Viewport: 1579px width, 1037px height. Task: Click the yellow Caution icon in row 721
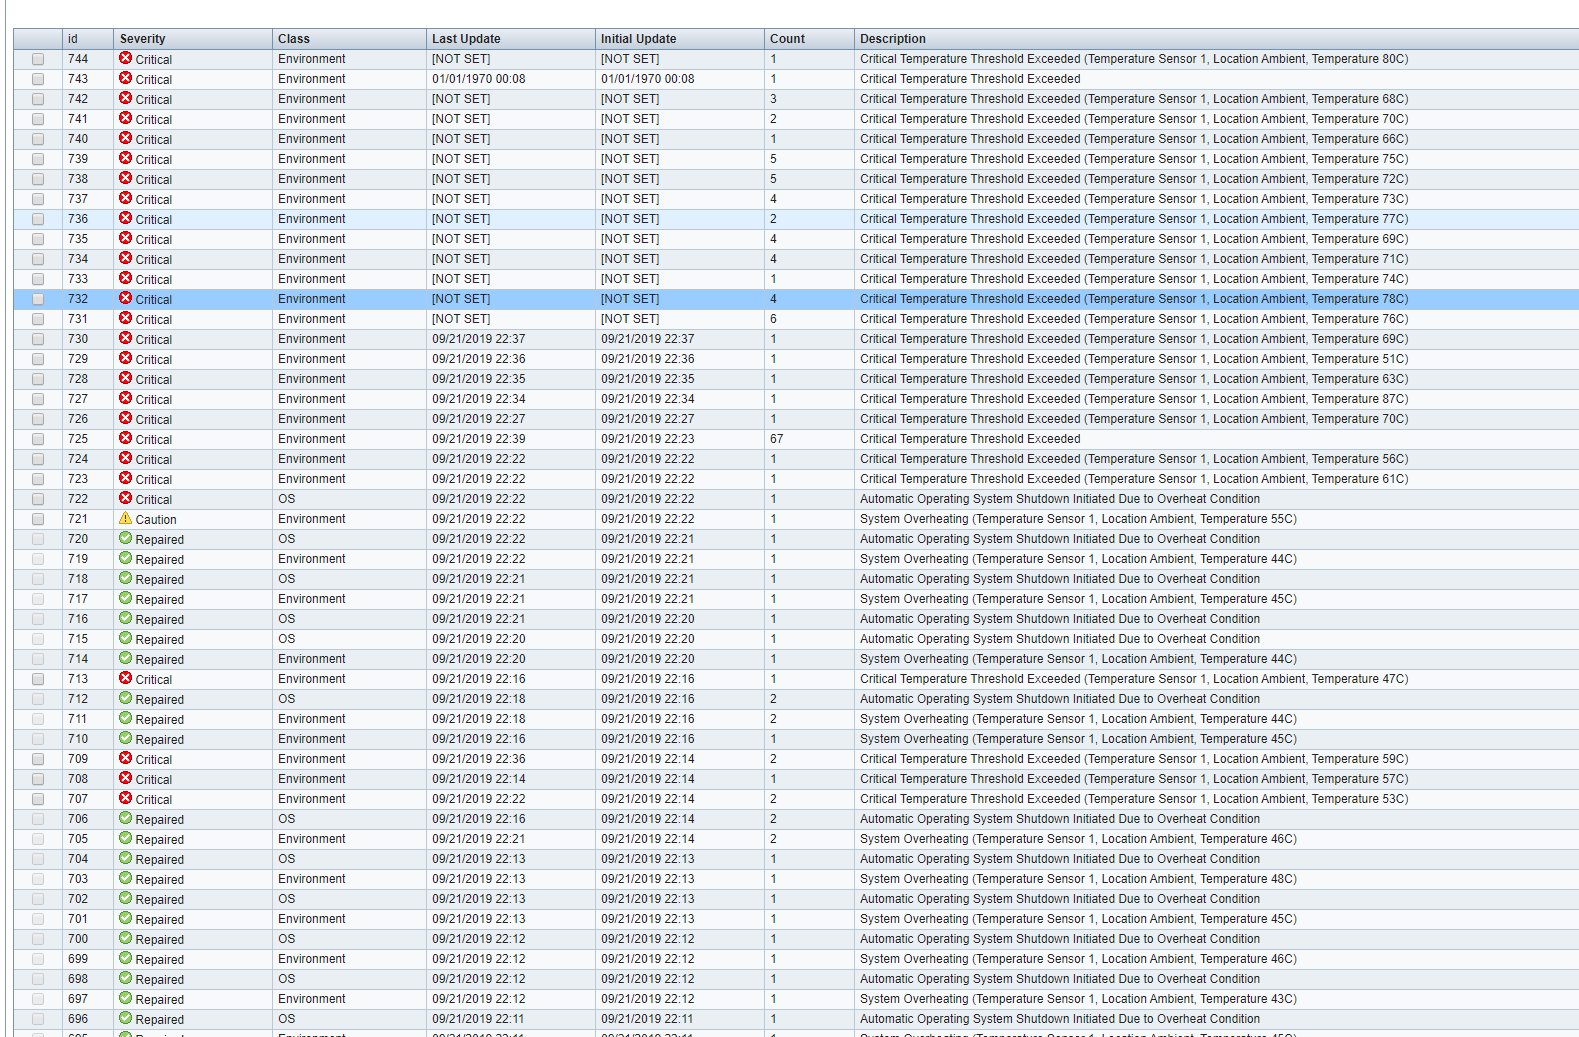125,519
